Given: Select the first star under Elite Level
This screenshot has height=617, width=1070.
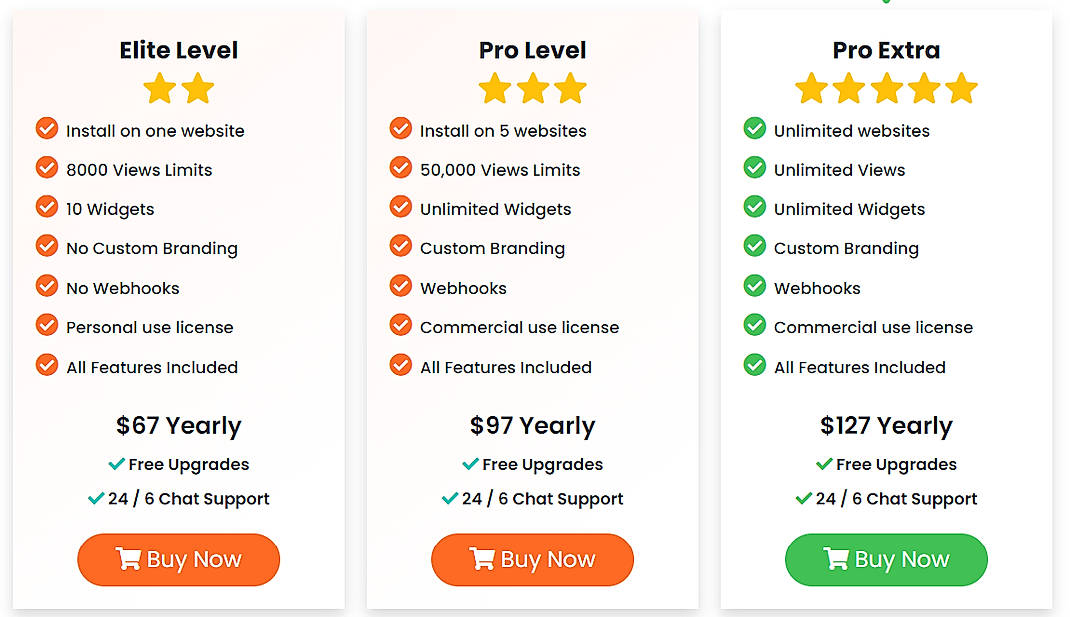Looking at the screenshot, I should (158, 88).
